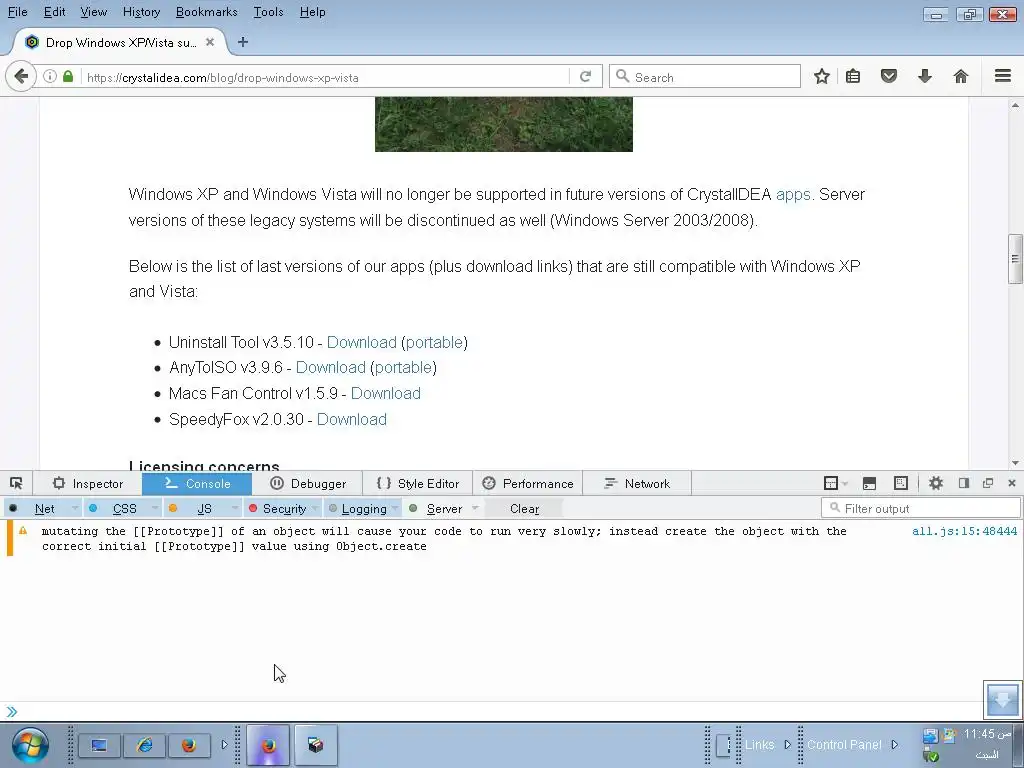Activate the element picker tool in DevTools
The image size is (1024, 768).
(16, 483)
